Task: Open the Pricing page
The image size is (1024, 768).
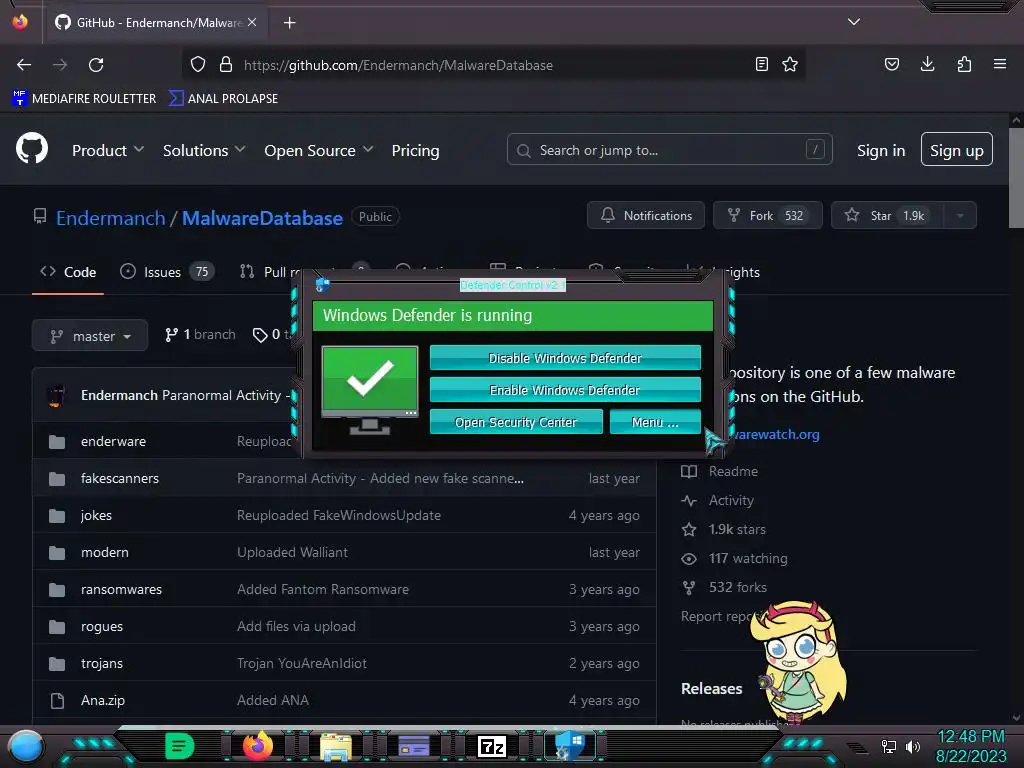Action: tap(415, 150)
